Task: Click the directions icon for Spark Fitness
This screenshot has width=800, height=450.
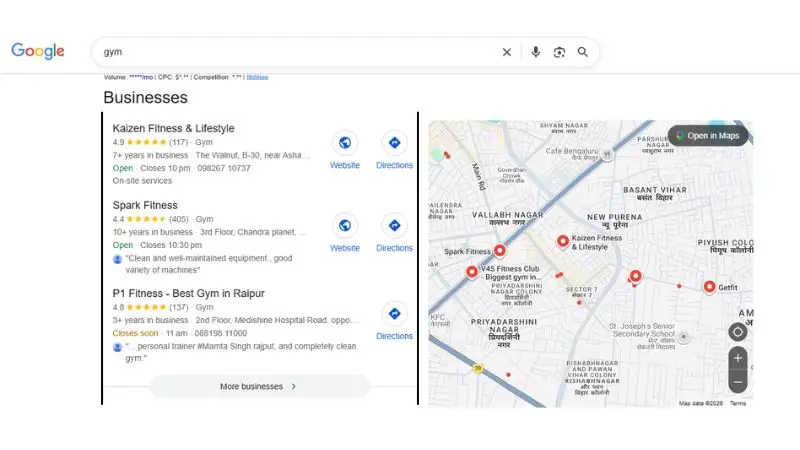Action: pyautogui.click(x=394, y=226)
